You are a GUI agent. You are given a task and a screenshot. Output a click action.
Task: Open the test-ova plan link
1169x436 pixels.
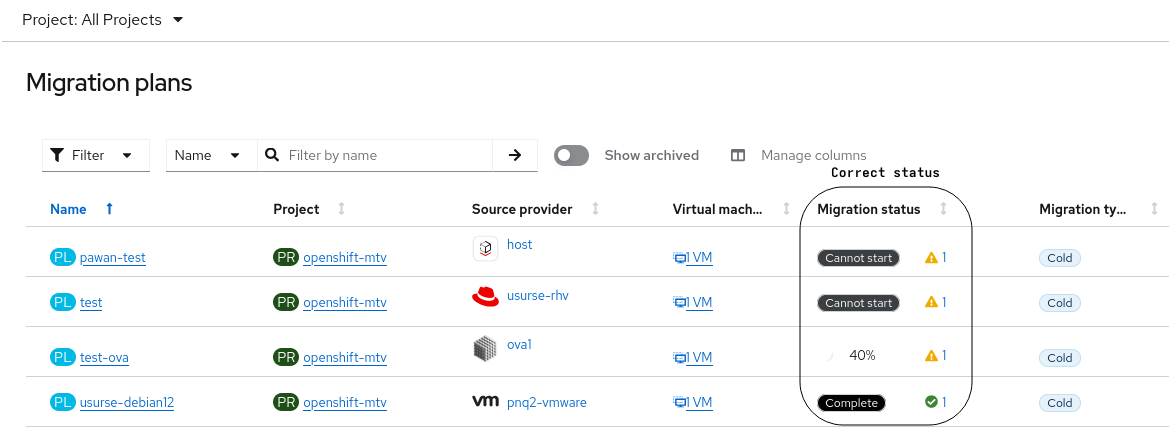[x=104, y=358]
